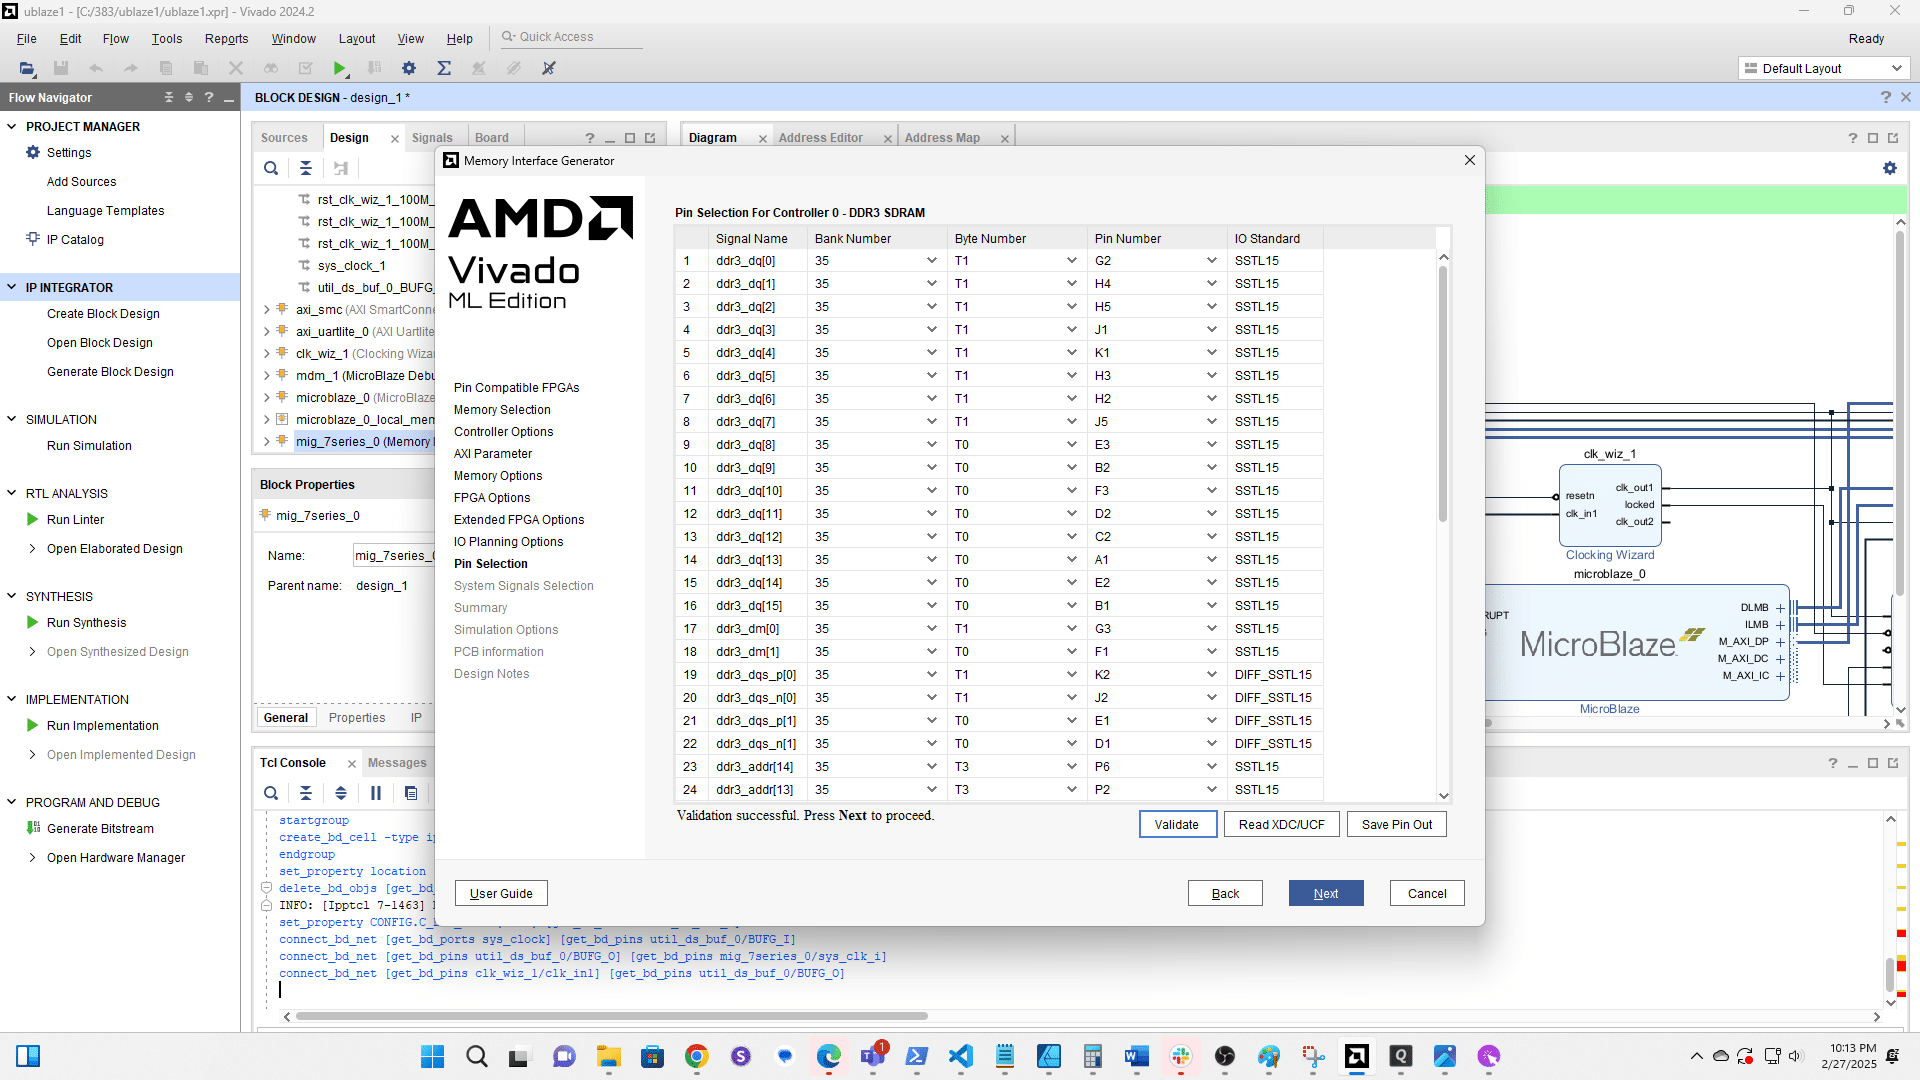Open Byte Number dropdown for ddr3_dm[0]
This screenshot has width=1920, height=1080.
(x=1071, y=629)
